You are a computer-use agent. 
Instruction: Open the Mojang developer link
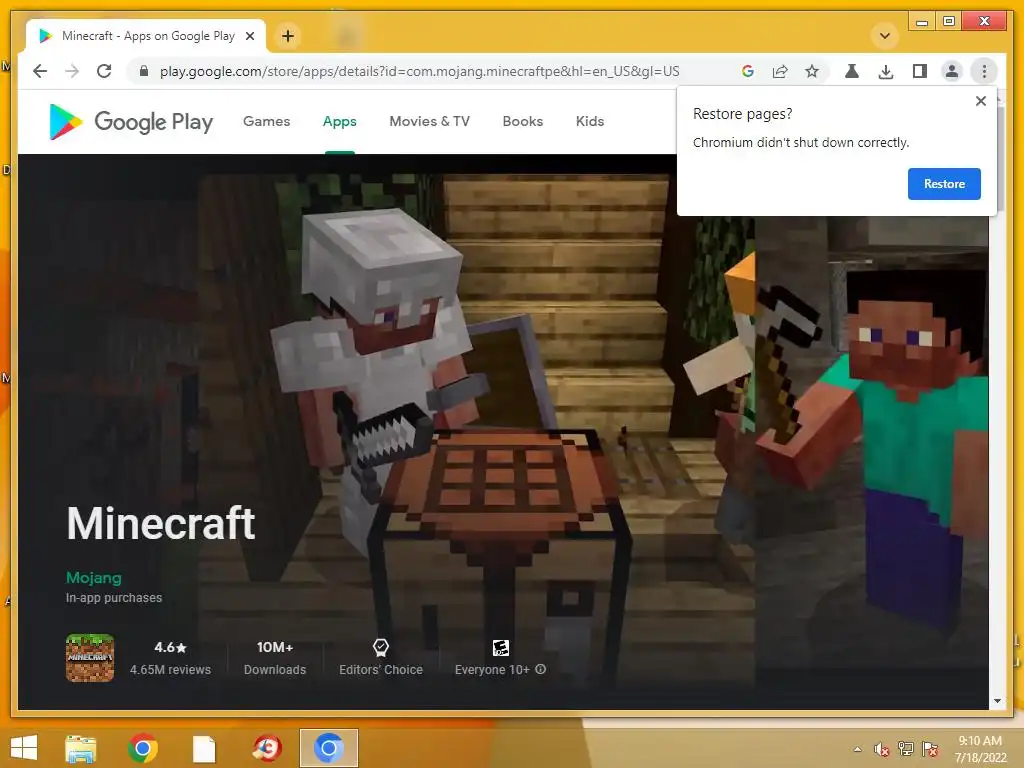tap(94, 578)
